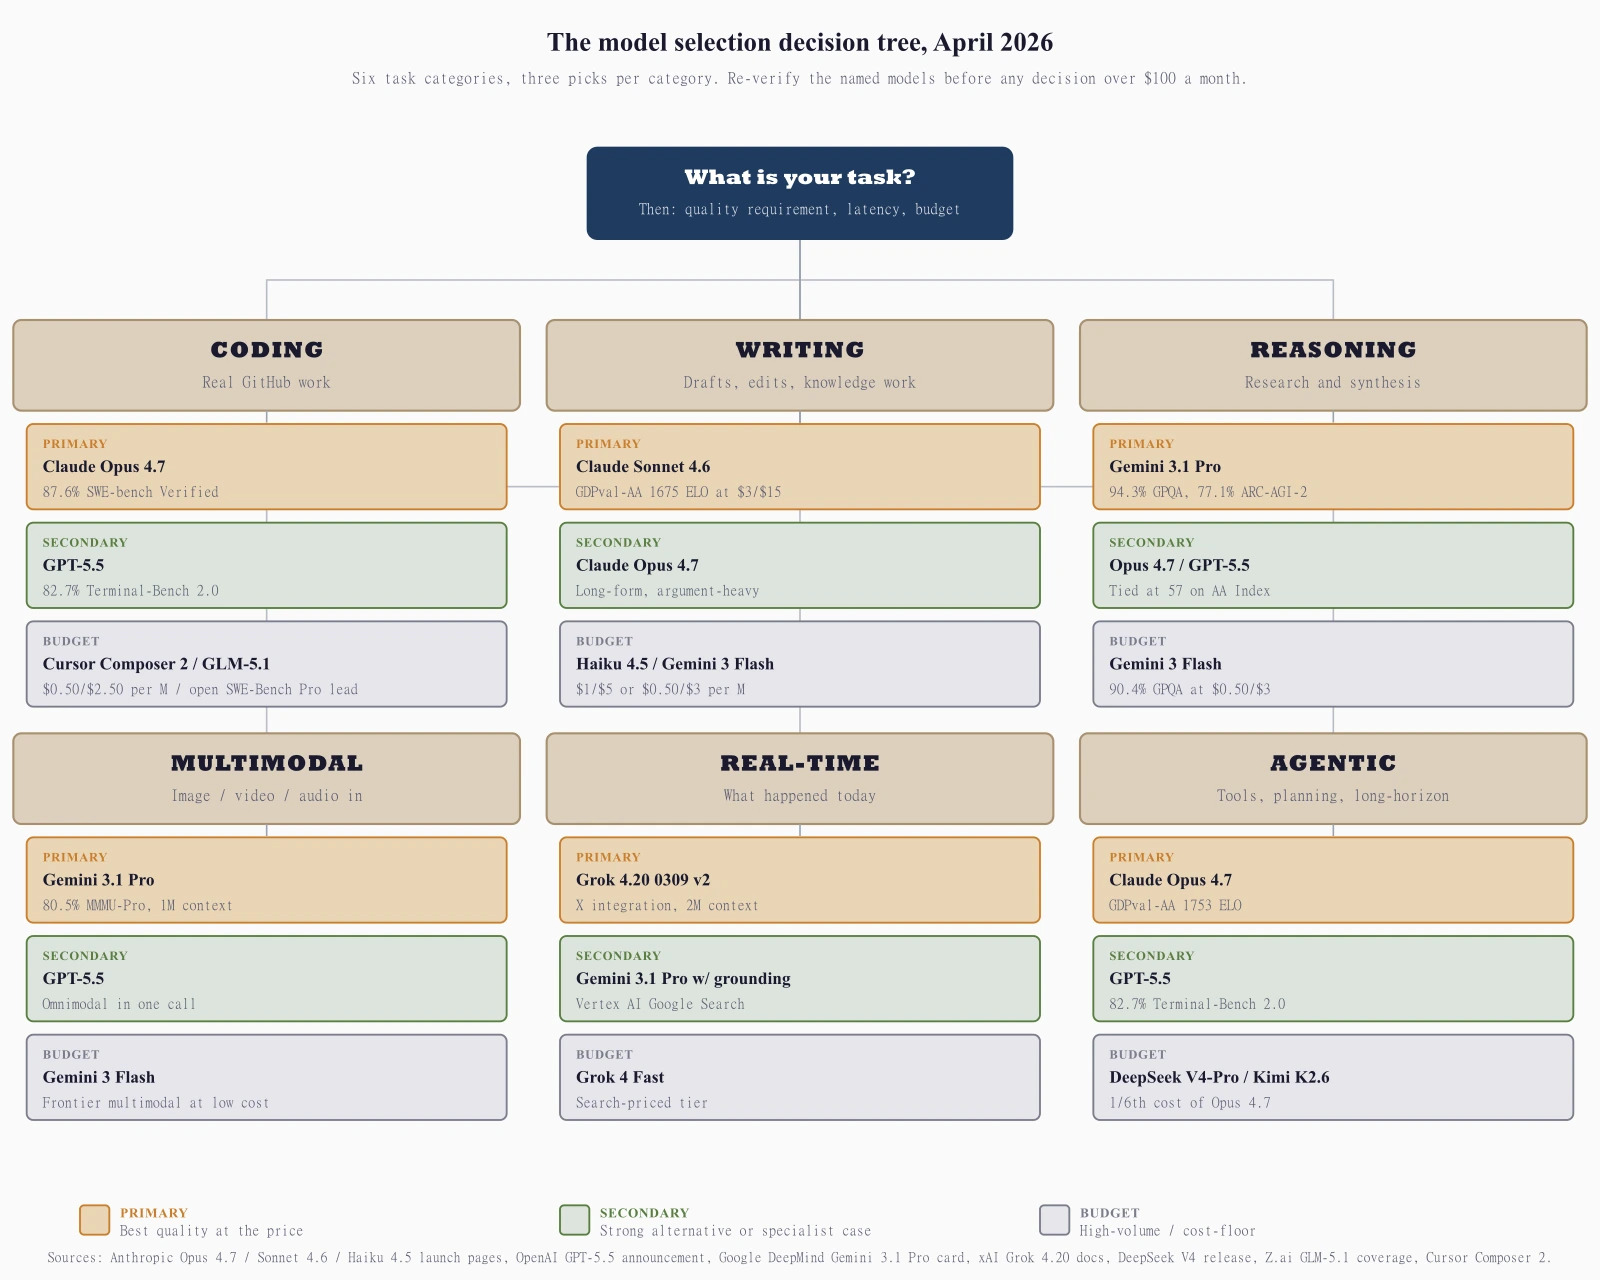This screenshot has height=1280, width=1600.
Task: Select the CODING category header
Action: 267,365
